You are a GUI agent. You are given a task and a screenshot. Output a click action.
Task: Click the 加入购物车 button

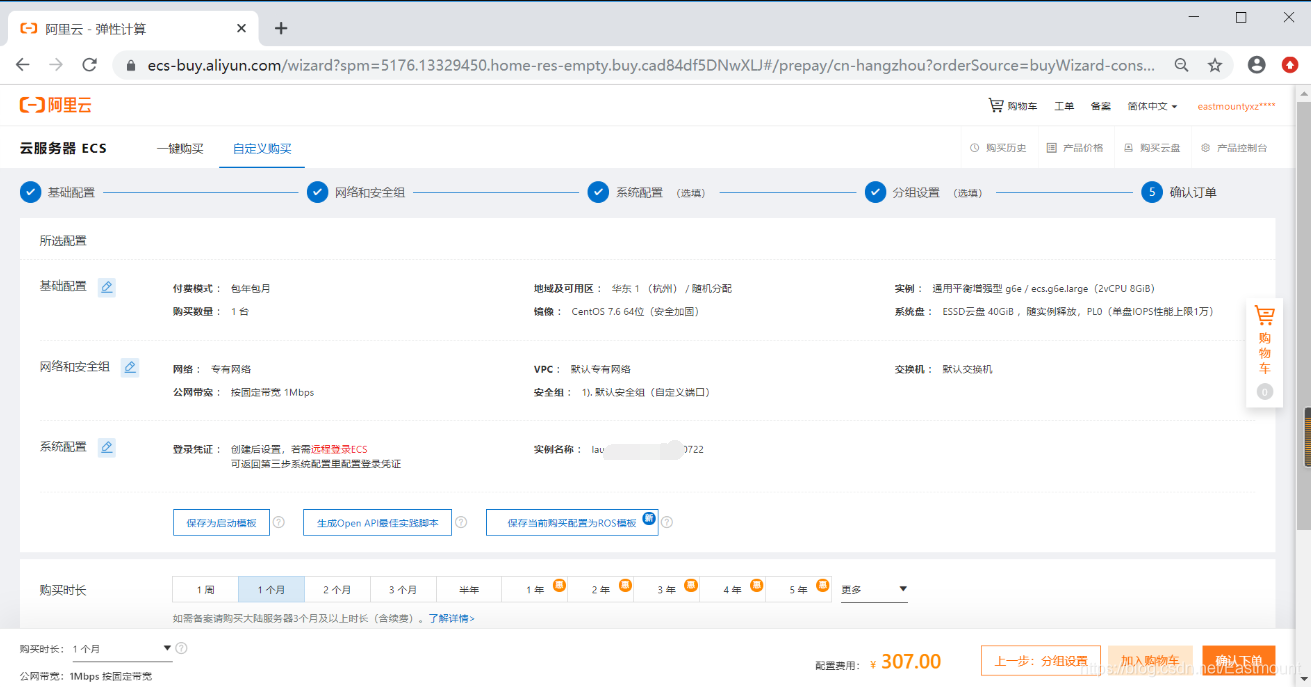click(x=1150, y=660)
